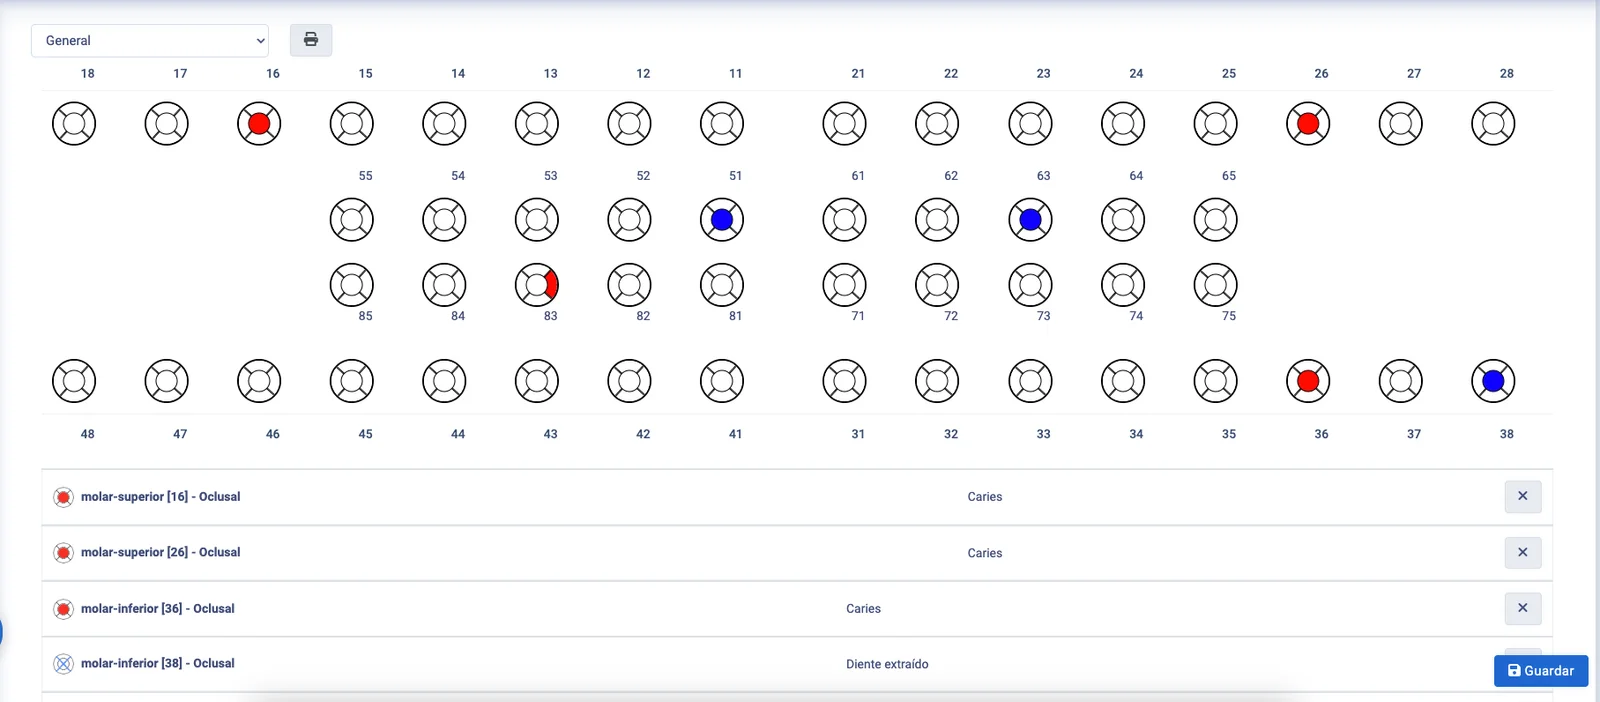Select tooth 21 in upper row
This screenshot has height=702, width=1600.
click(844, 124)
